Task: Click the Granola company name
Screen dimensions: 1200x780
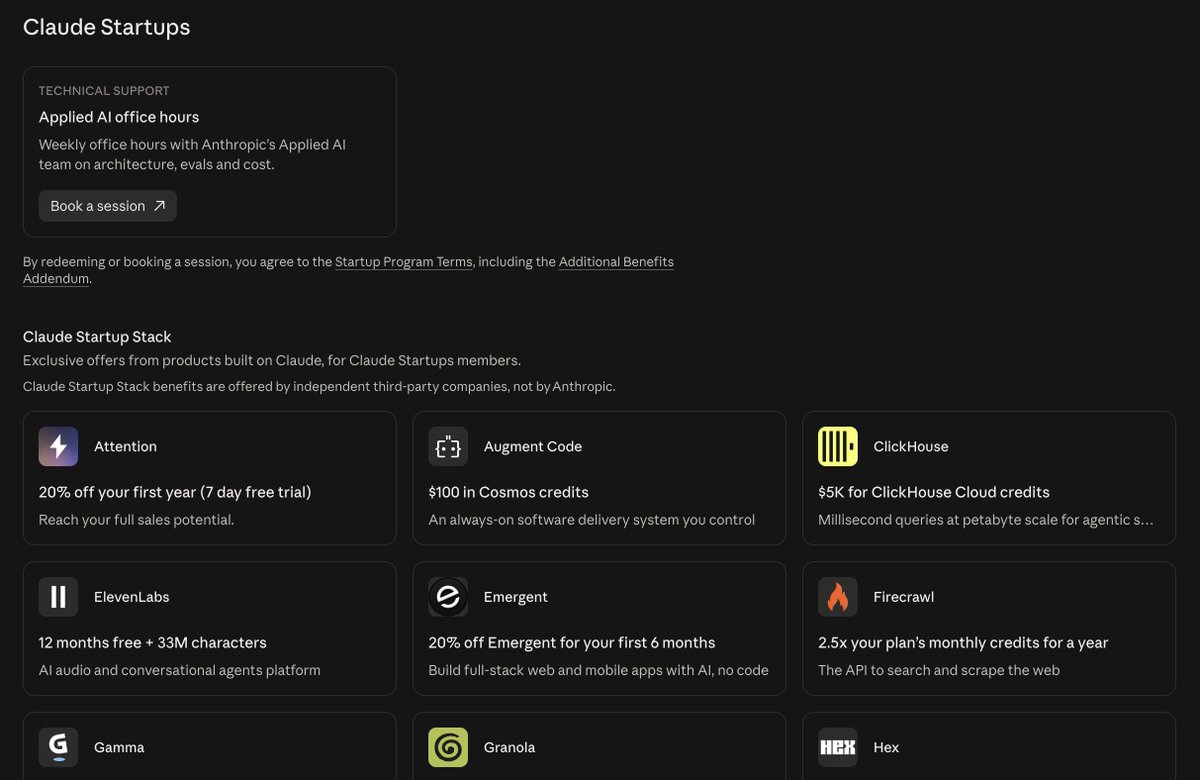Action: (509, 747)
